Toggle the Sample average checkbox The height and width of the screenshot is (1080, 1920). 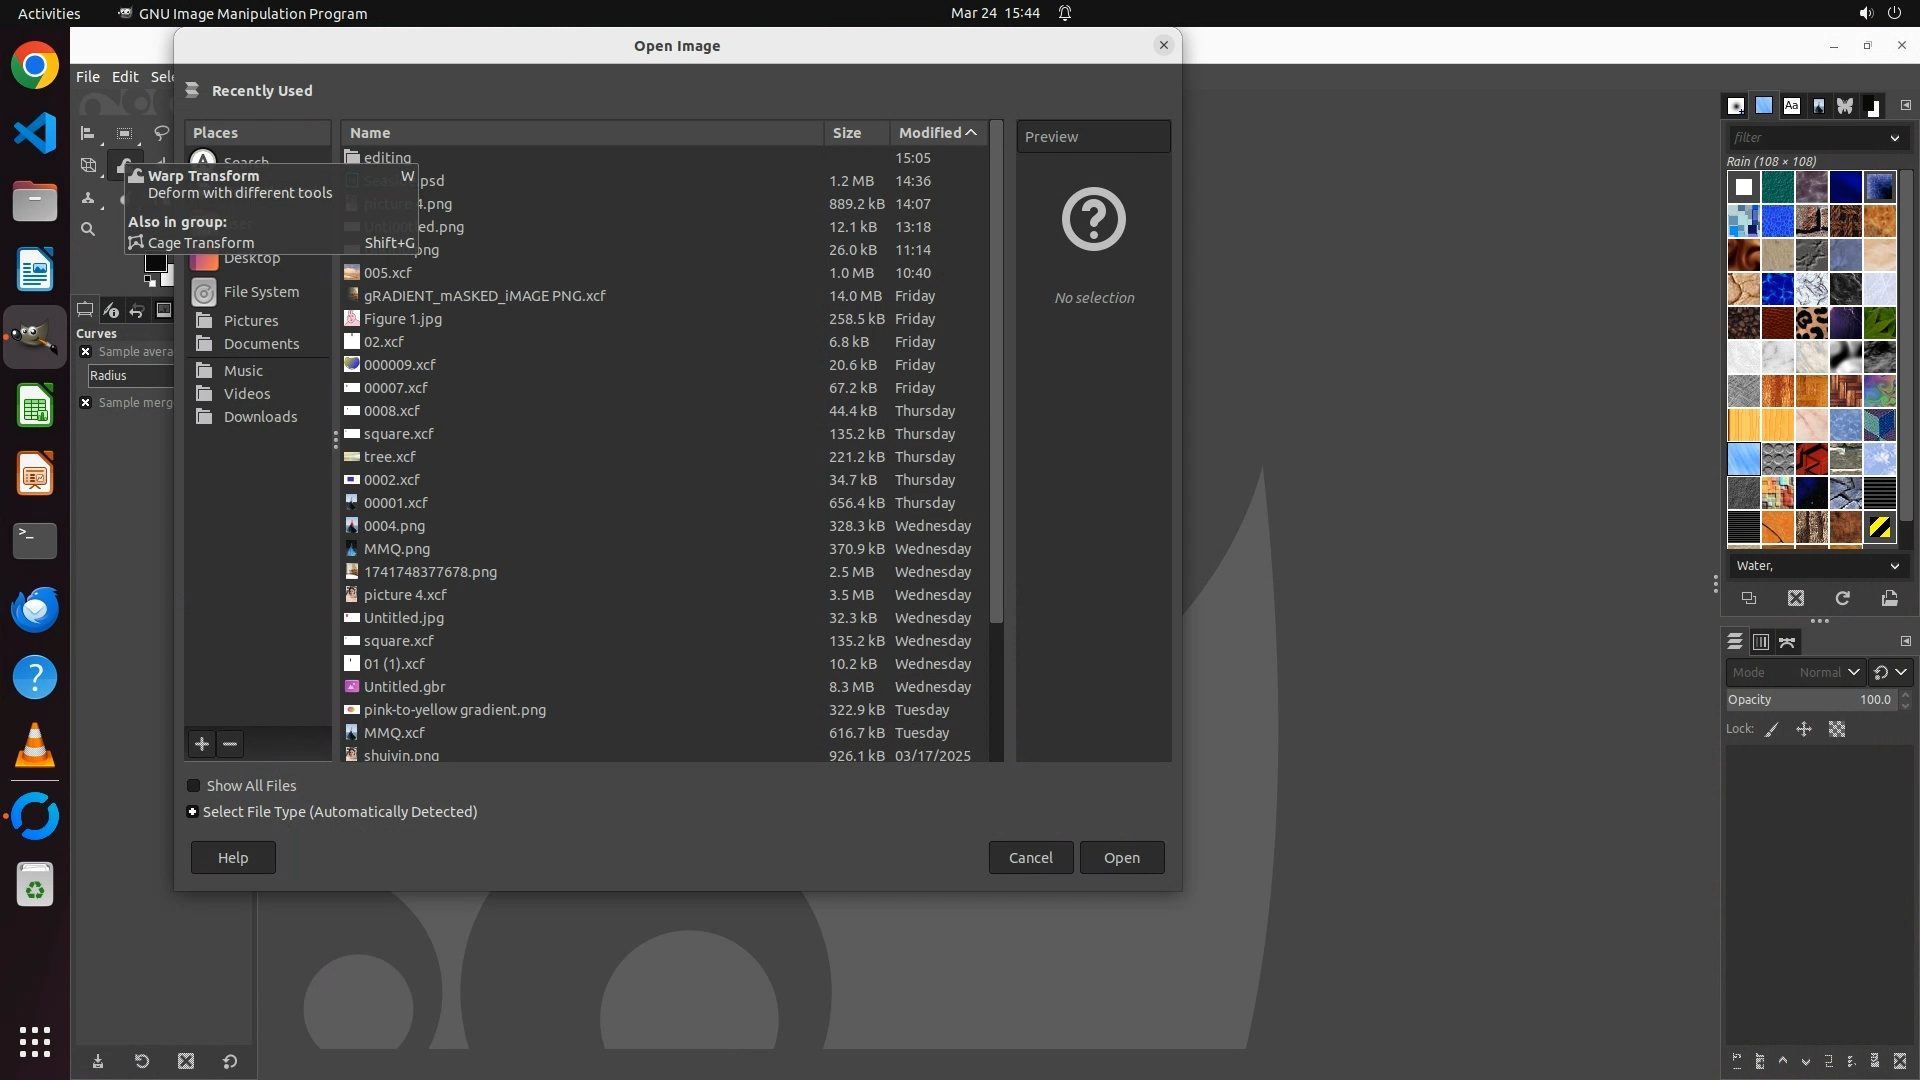pos(86,352)
